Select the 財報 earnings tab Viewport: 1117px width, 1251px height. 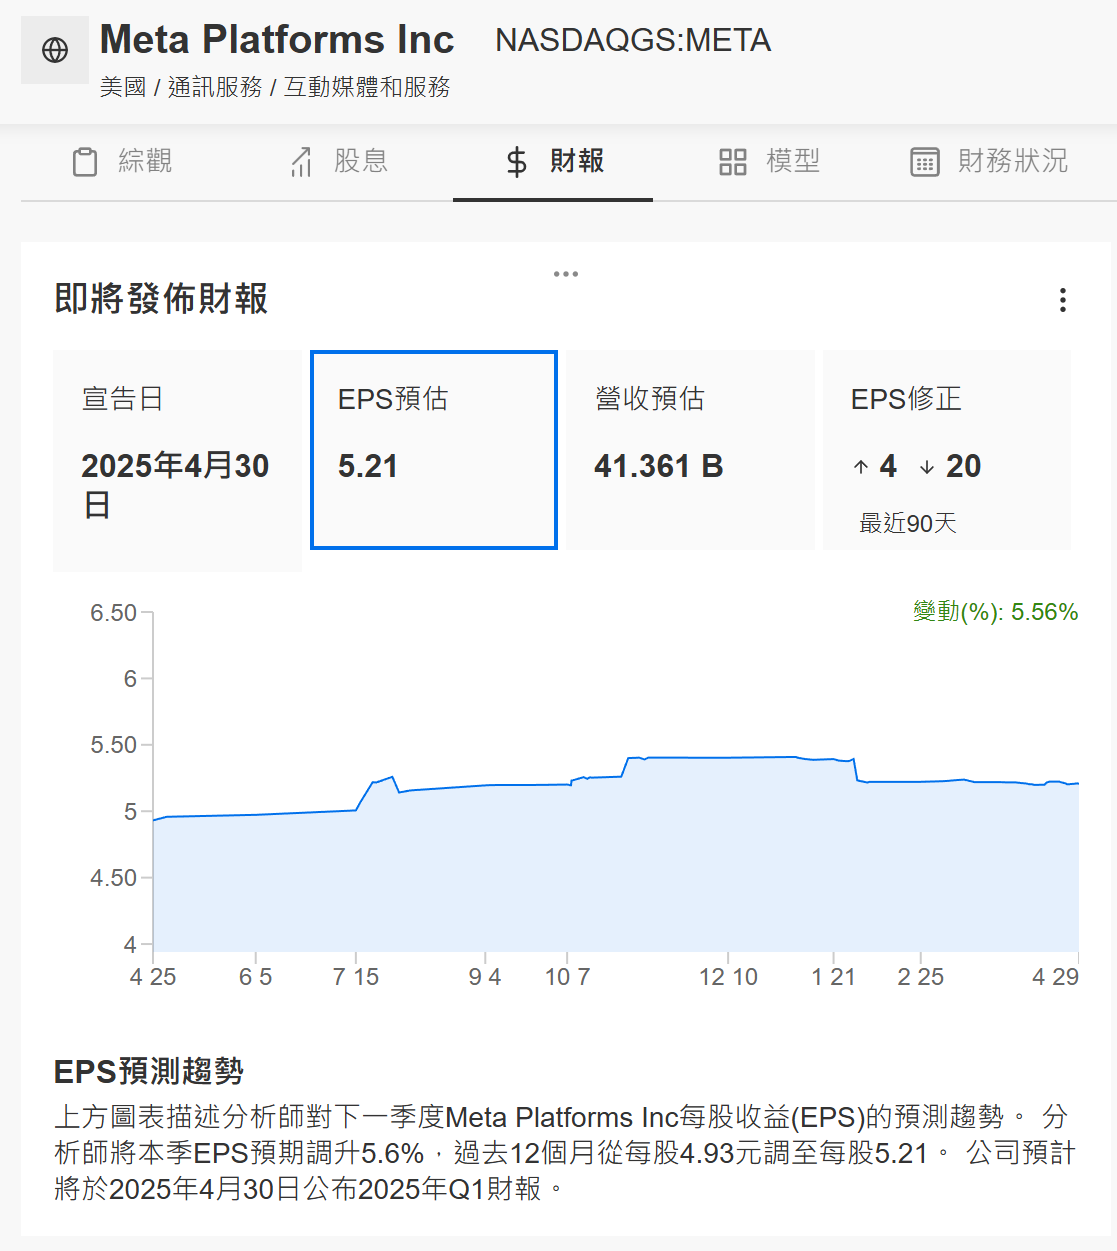point(553,161)
